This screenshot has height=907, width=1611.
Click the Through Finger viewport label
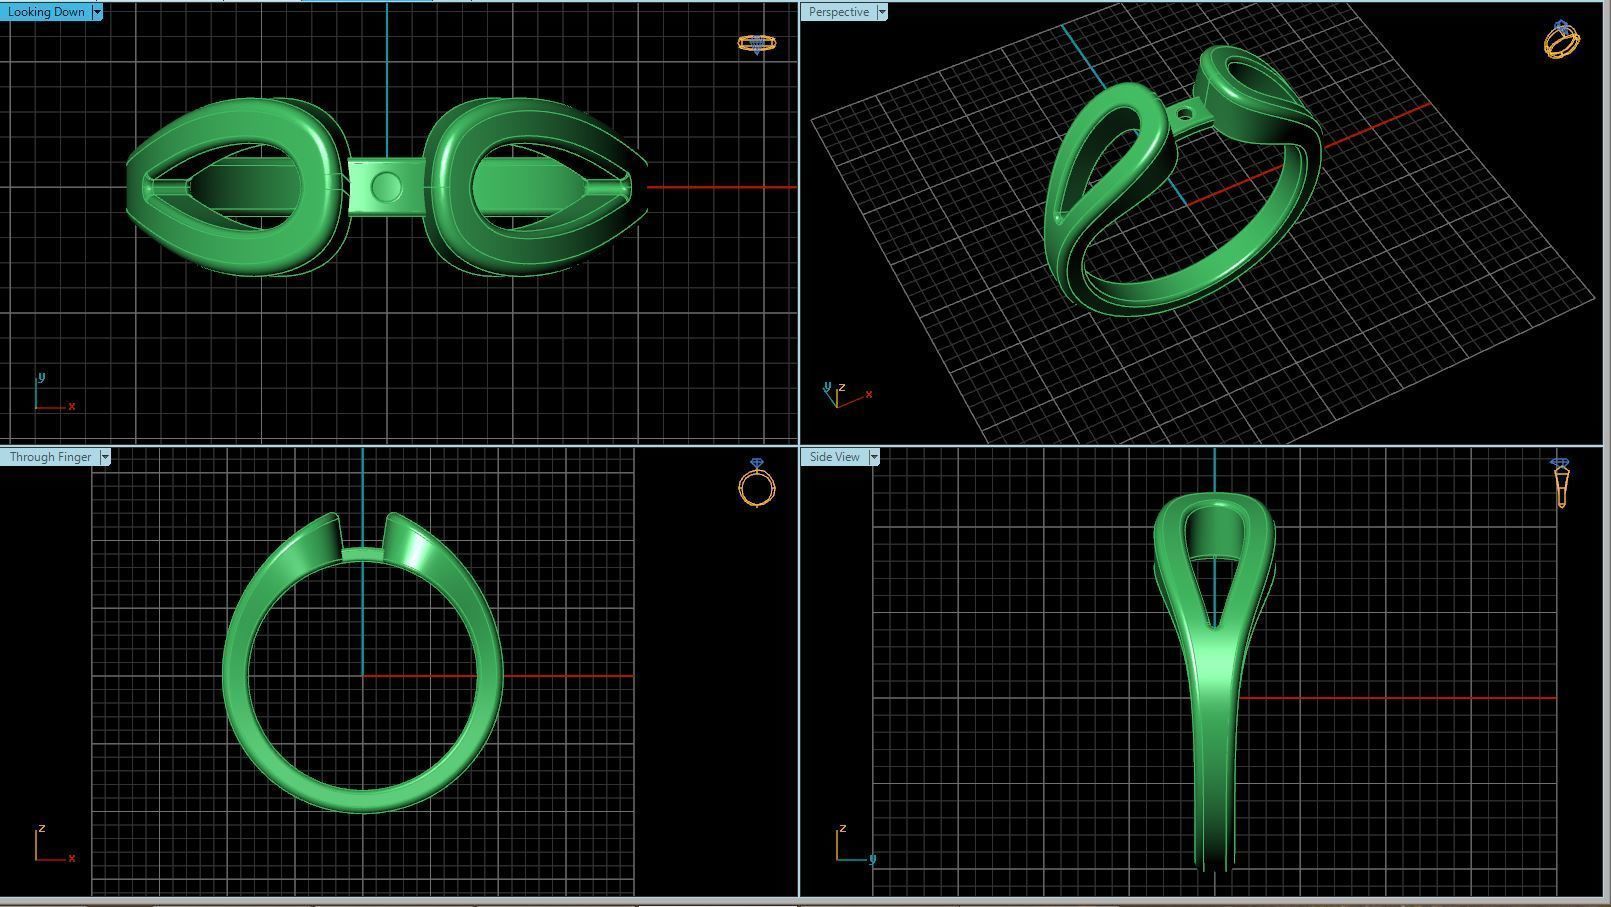click(x=50, y=457)
